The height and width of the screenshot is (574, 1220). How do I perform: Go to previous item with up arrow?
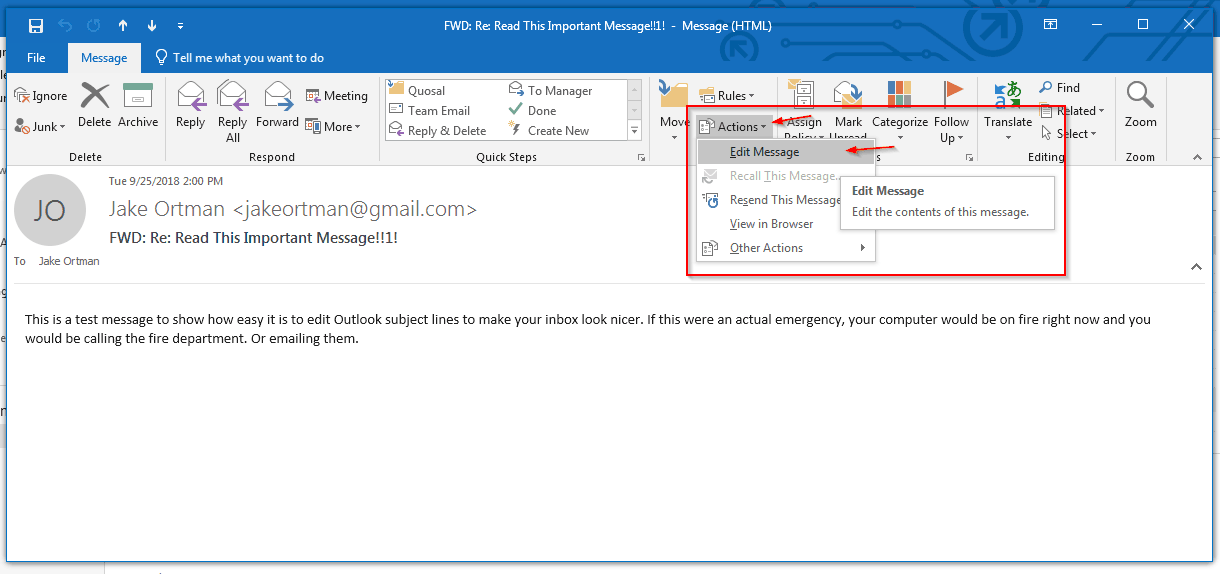[x=123, y=25]
